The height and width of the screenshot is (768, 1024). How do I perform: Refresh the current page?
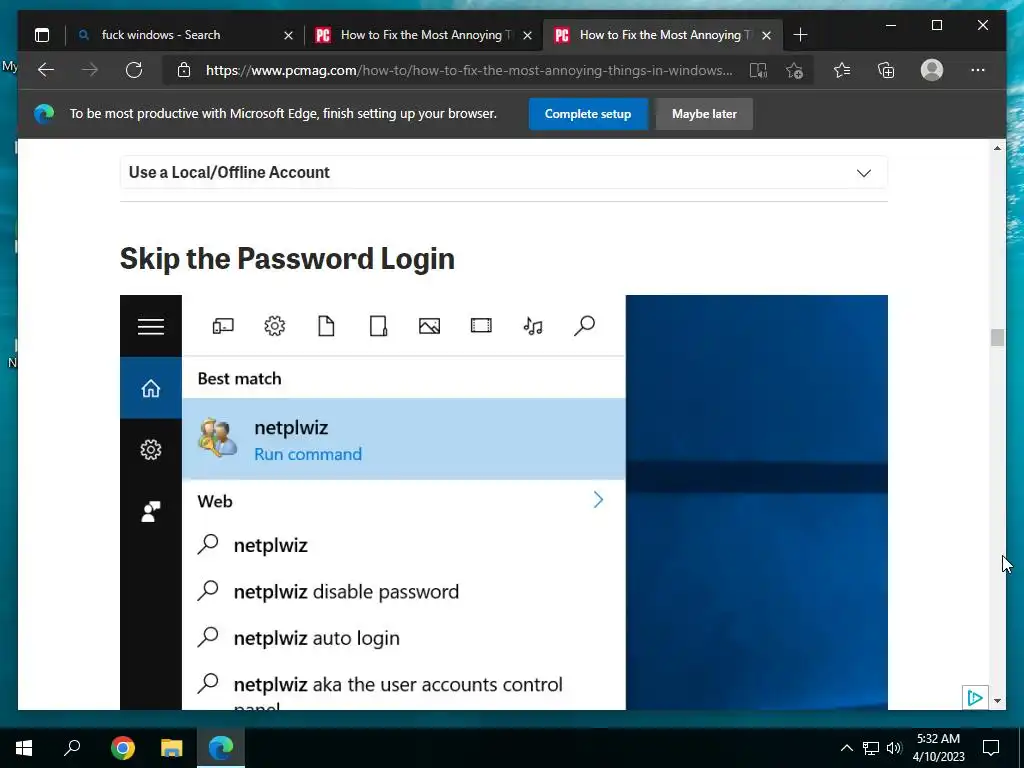(x=134, y=70)
